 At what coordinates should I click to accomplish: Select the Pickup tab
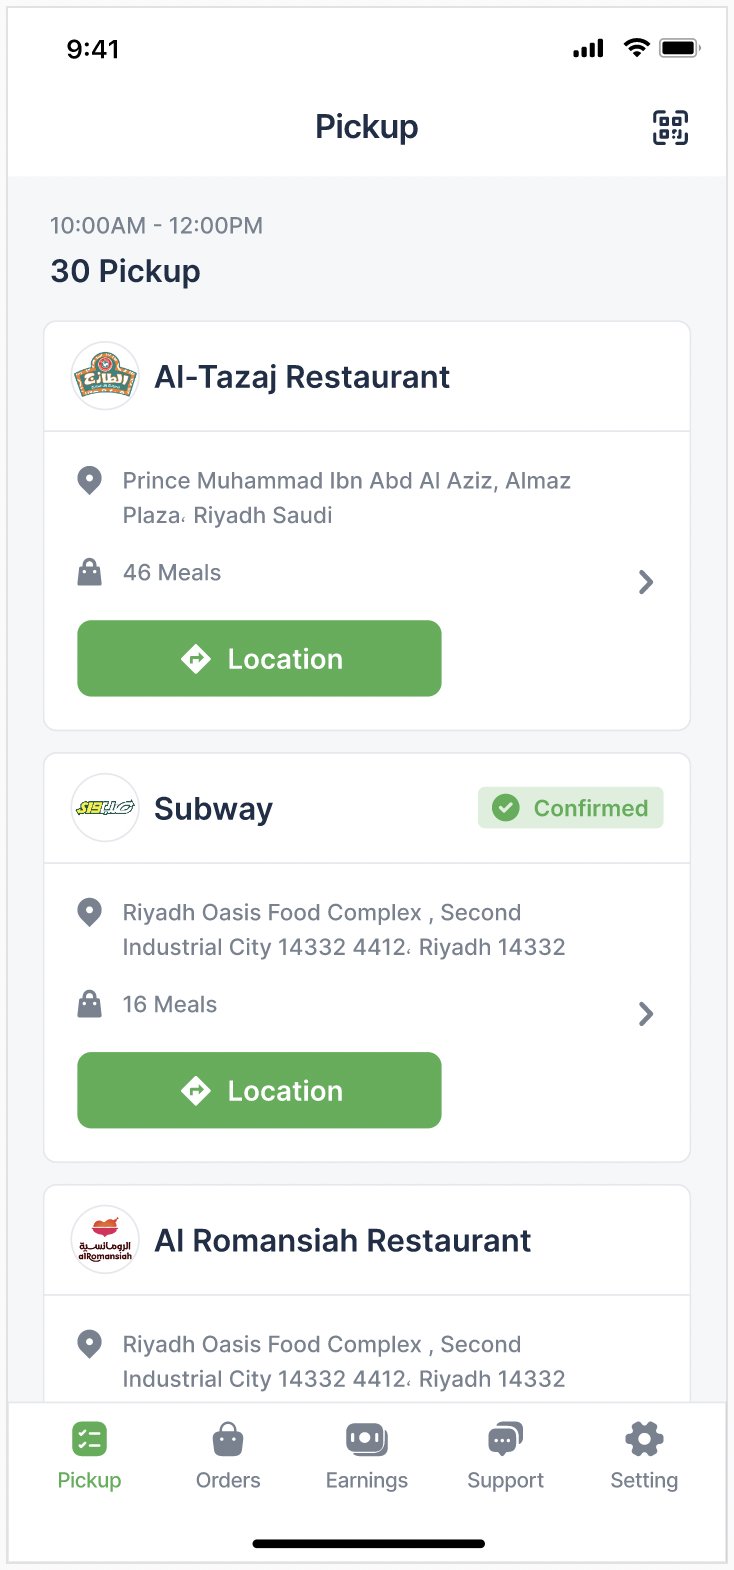[x=89, y=1456]
